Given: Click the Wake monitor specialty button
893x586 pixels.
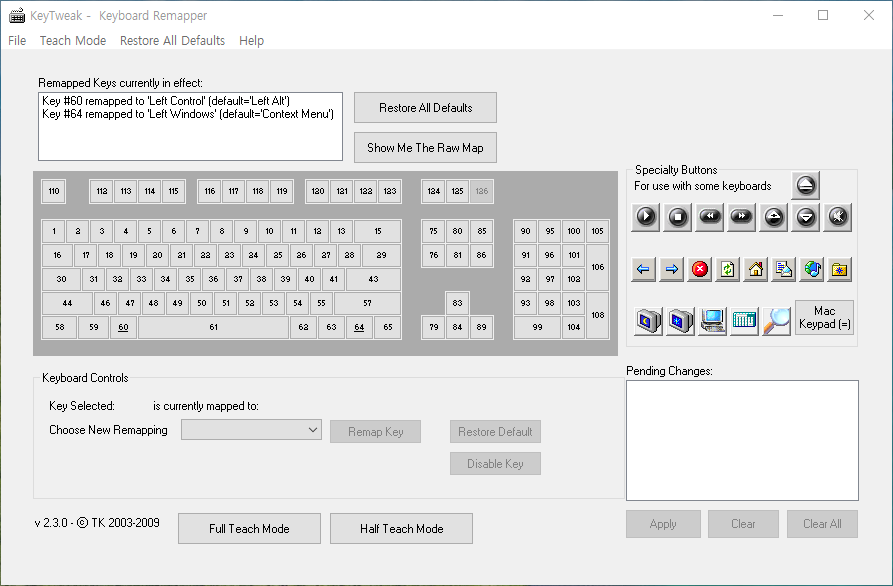Looking at the screenshot, I should click(x=681, y=321).
